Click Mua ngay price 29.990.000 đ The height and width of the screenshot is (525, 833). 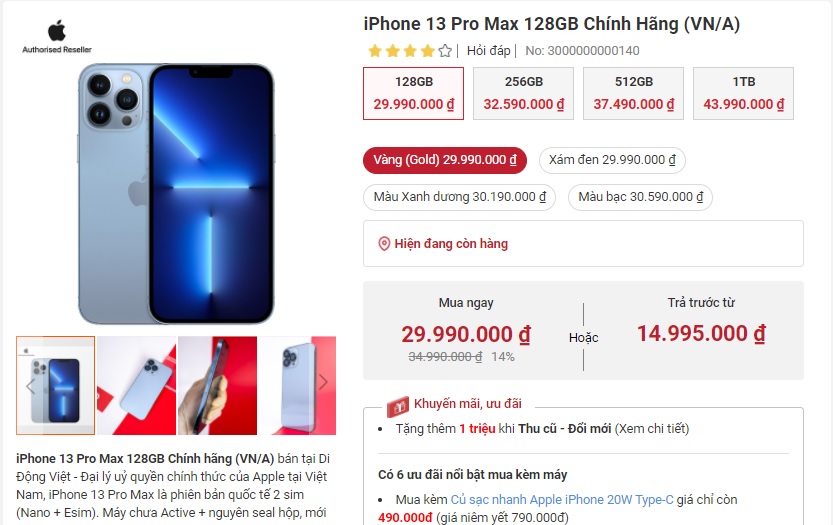click(x=466, y=334)
